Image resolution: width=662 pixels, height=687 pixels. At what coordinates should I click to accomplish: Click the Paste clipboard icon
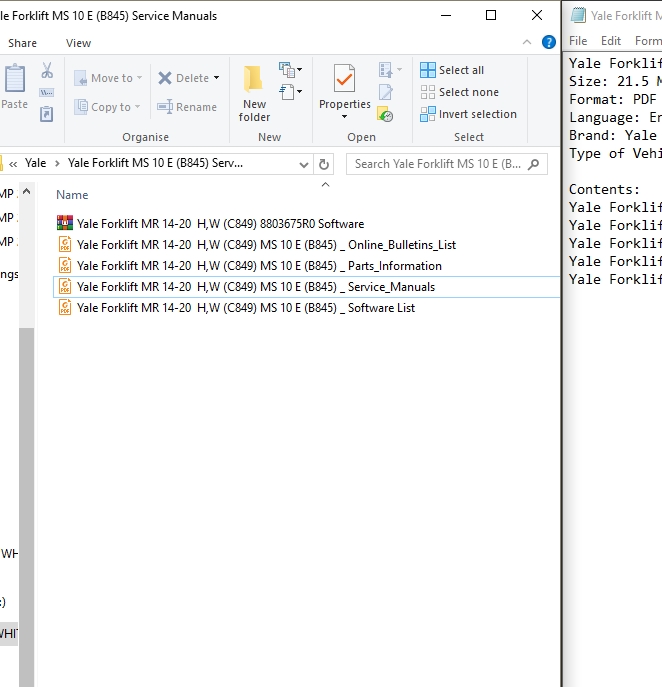coord(14,78)
